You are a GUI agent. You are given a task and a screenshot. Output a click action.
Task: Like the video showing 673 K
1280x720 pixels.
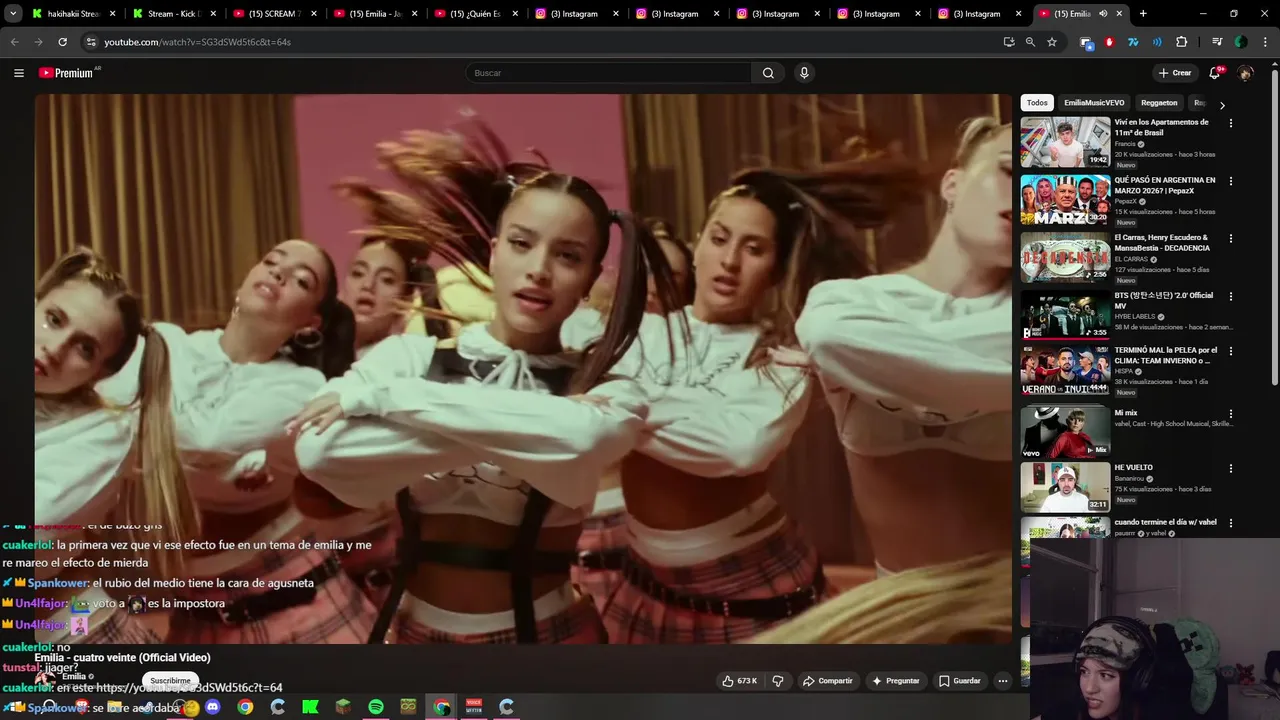pyautogui.click(x=739, y=681)
